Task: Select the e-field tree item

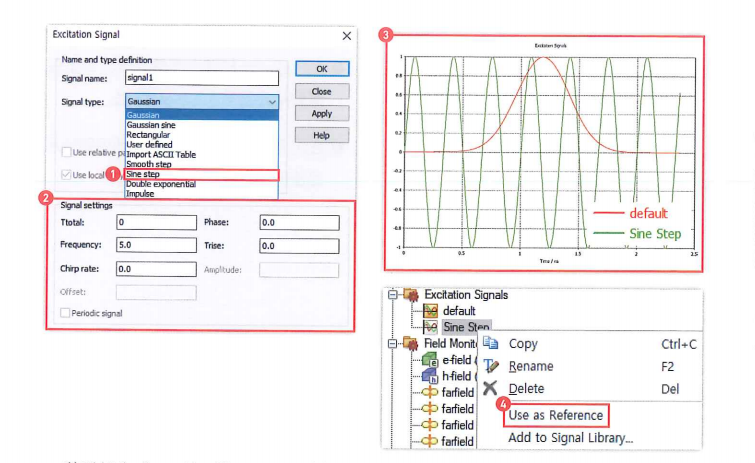Action: point(457,360)
